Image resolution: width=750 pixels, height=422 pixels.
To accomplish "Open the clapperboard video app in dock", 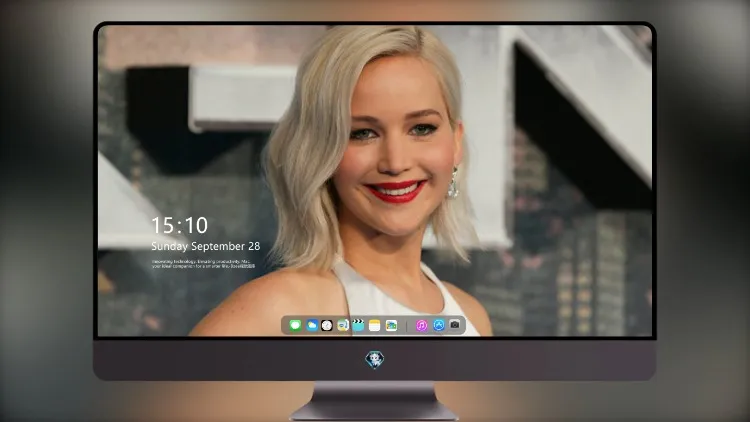I will tap(358, 326).
